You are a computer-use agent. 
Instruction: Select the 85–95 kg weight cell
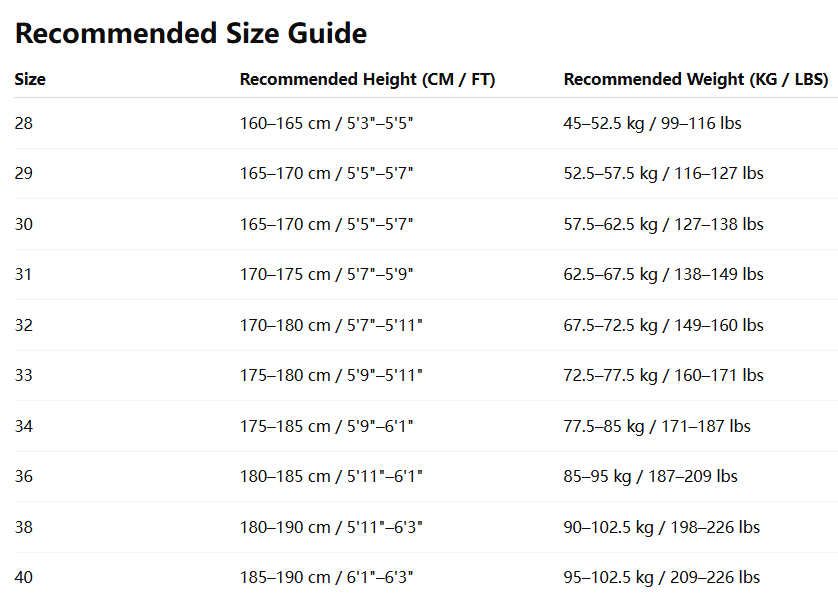tap(650, 476)
